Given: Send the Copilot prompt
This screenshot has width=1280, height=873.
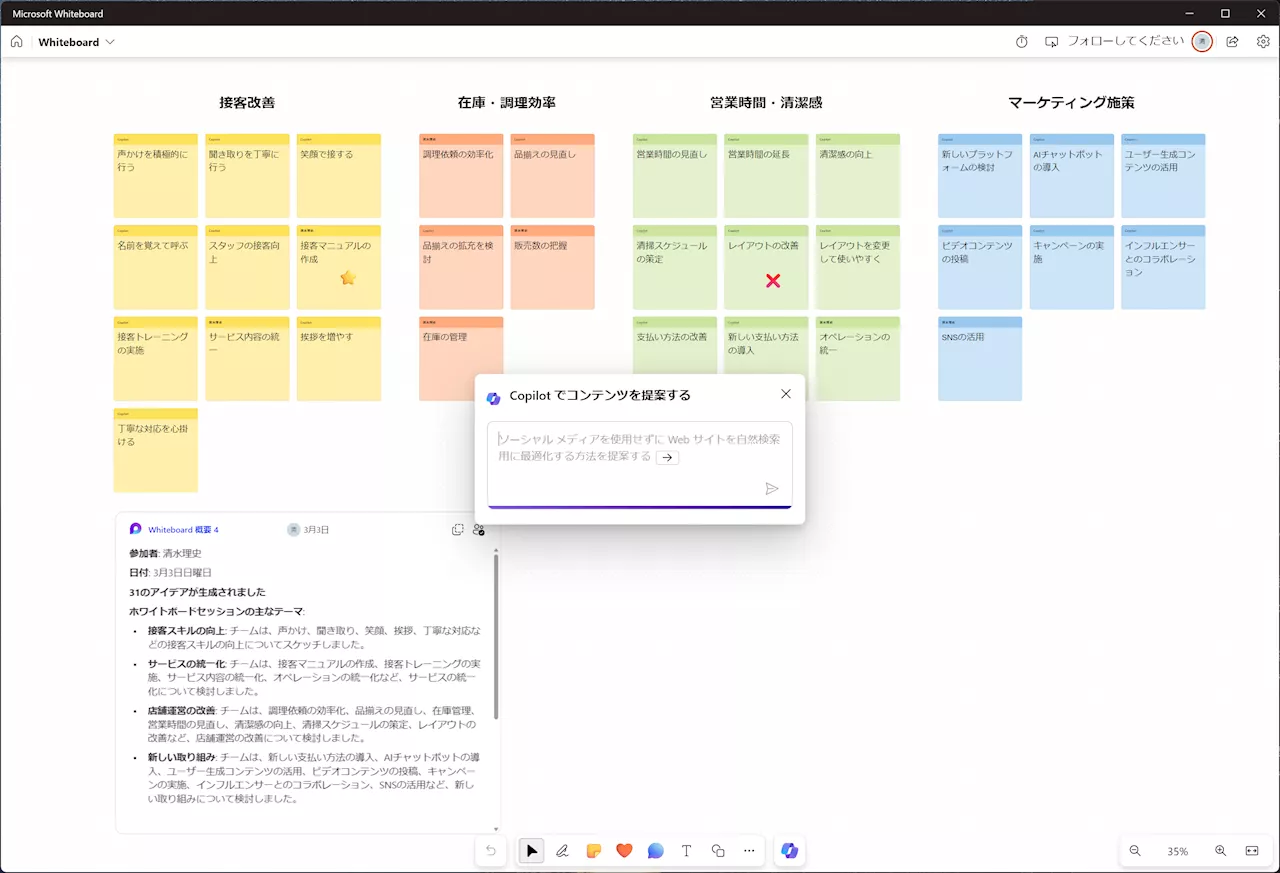Looking at the screenshot, I should (771, 489).
